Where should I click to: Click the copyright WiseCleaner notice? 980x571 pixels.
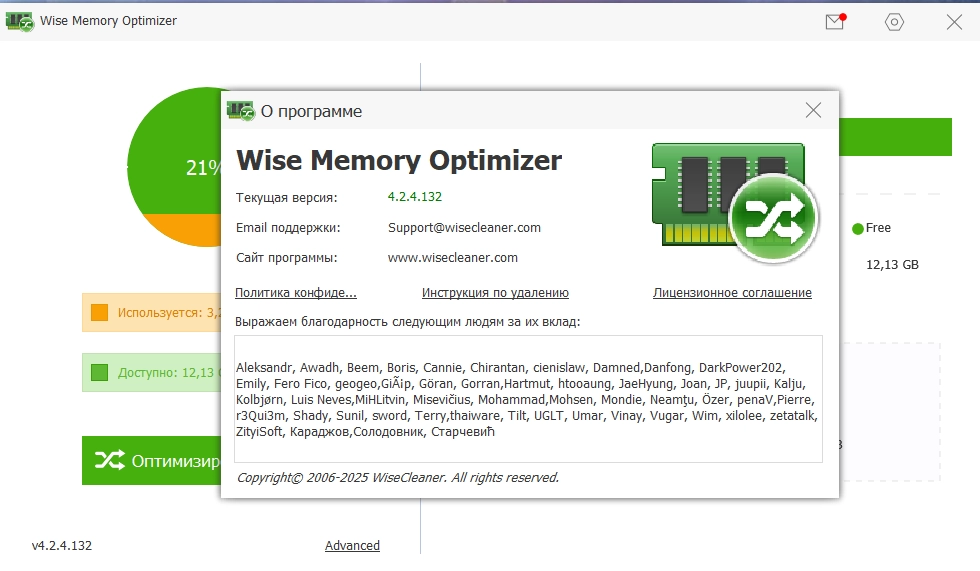coord(398,478)
